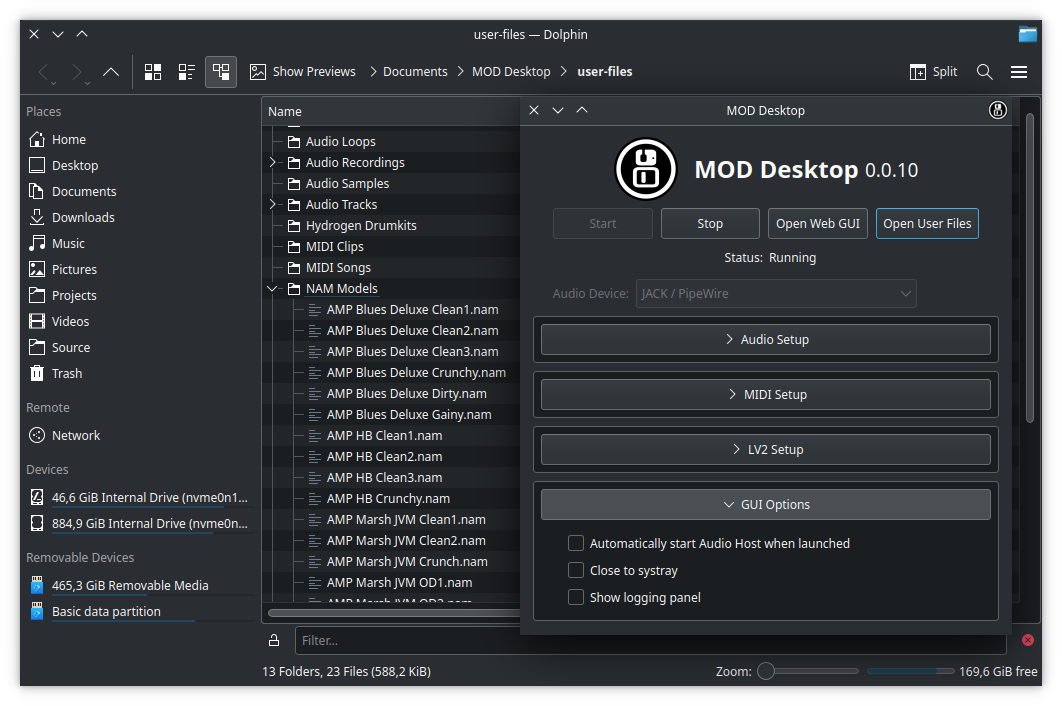Image resolution: width=1062 pixels, height=706 pixels.
Task: Navigate to MOD Desktop in the breadcrumb
Action: point(511,72)
